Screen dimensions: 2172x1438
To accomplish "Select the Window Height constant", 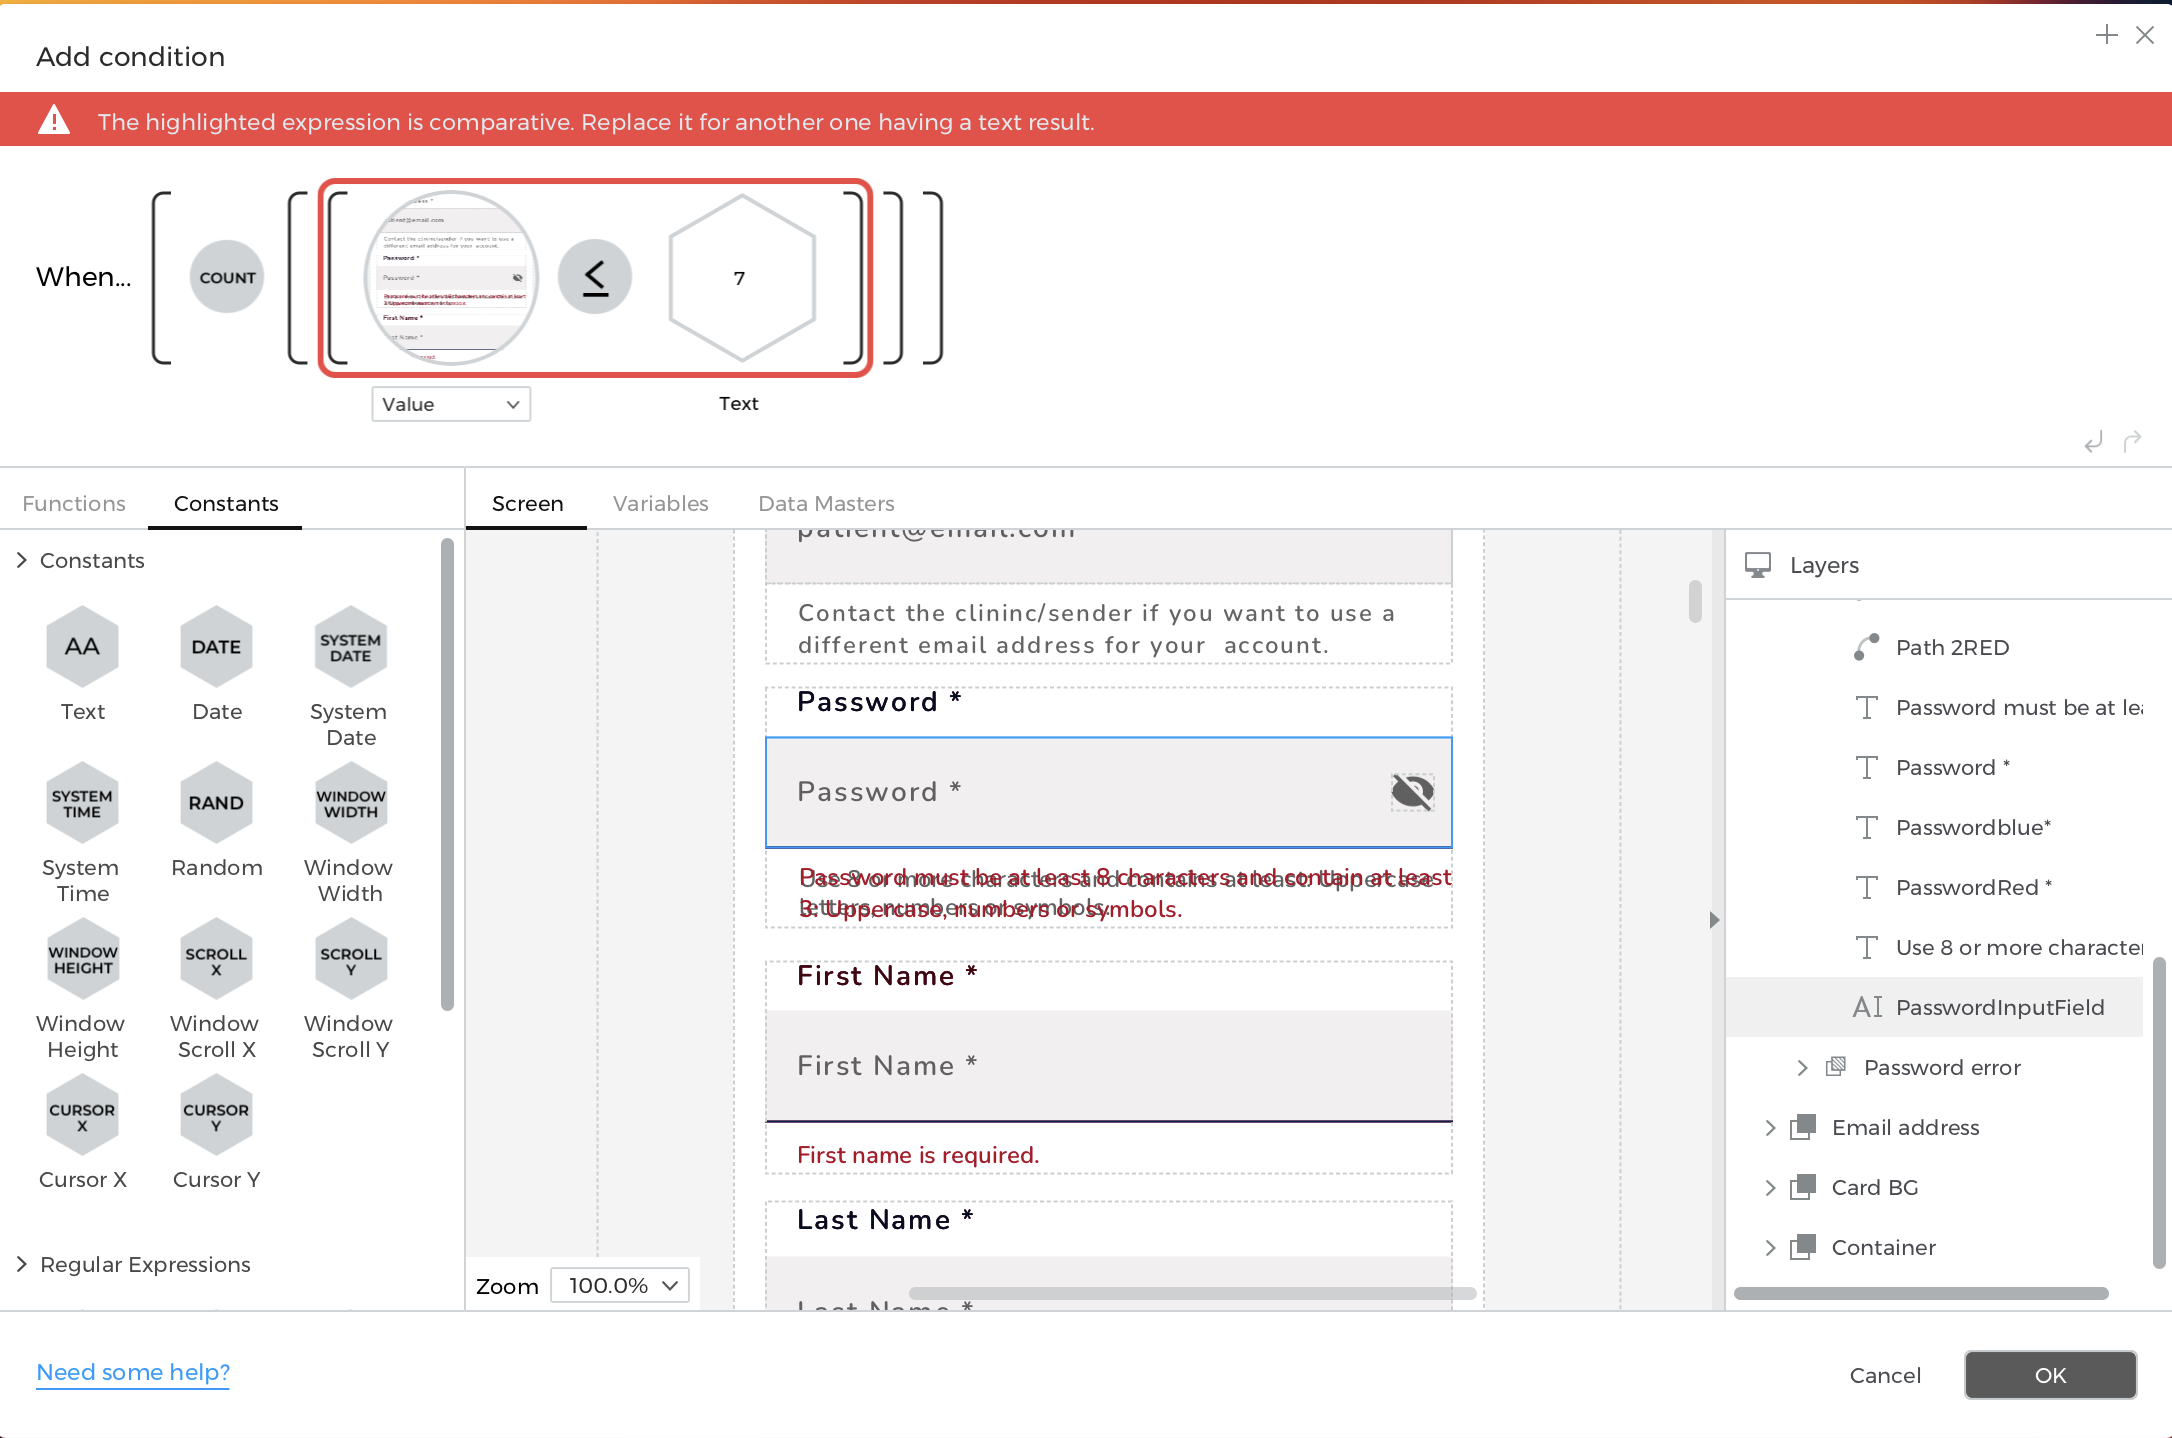I will pyautogui.click(x=82, y=959).
